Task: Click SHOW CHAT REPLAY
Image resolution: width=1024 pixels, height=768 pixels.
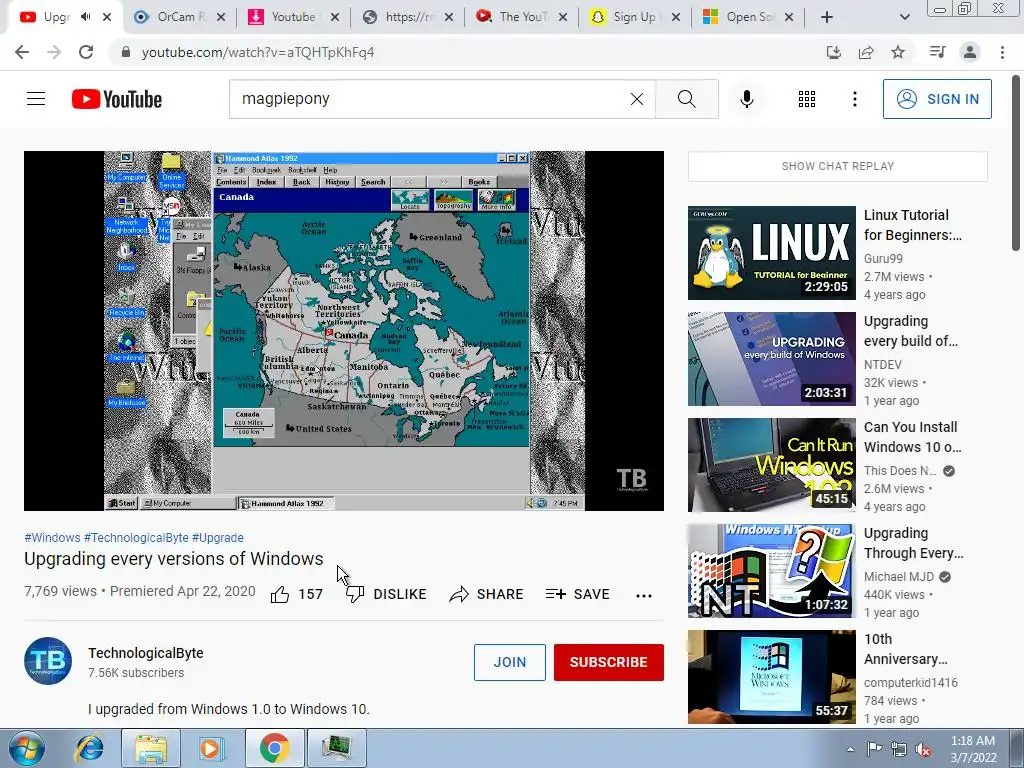Action: click(x=838, y=166)
